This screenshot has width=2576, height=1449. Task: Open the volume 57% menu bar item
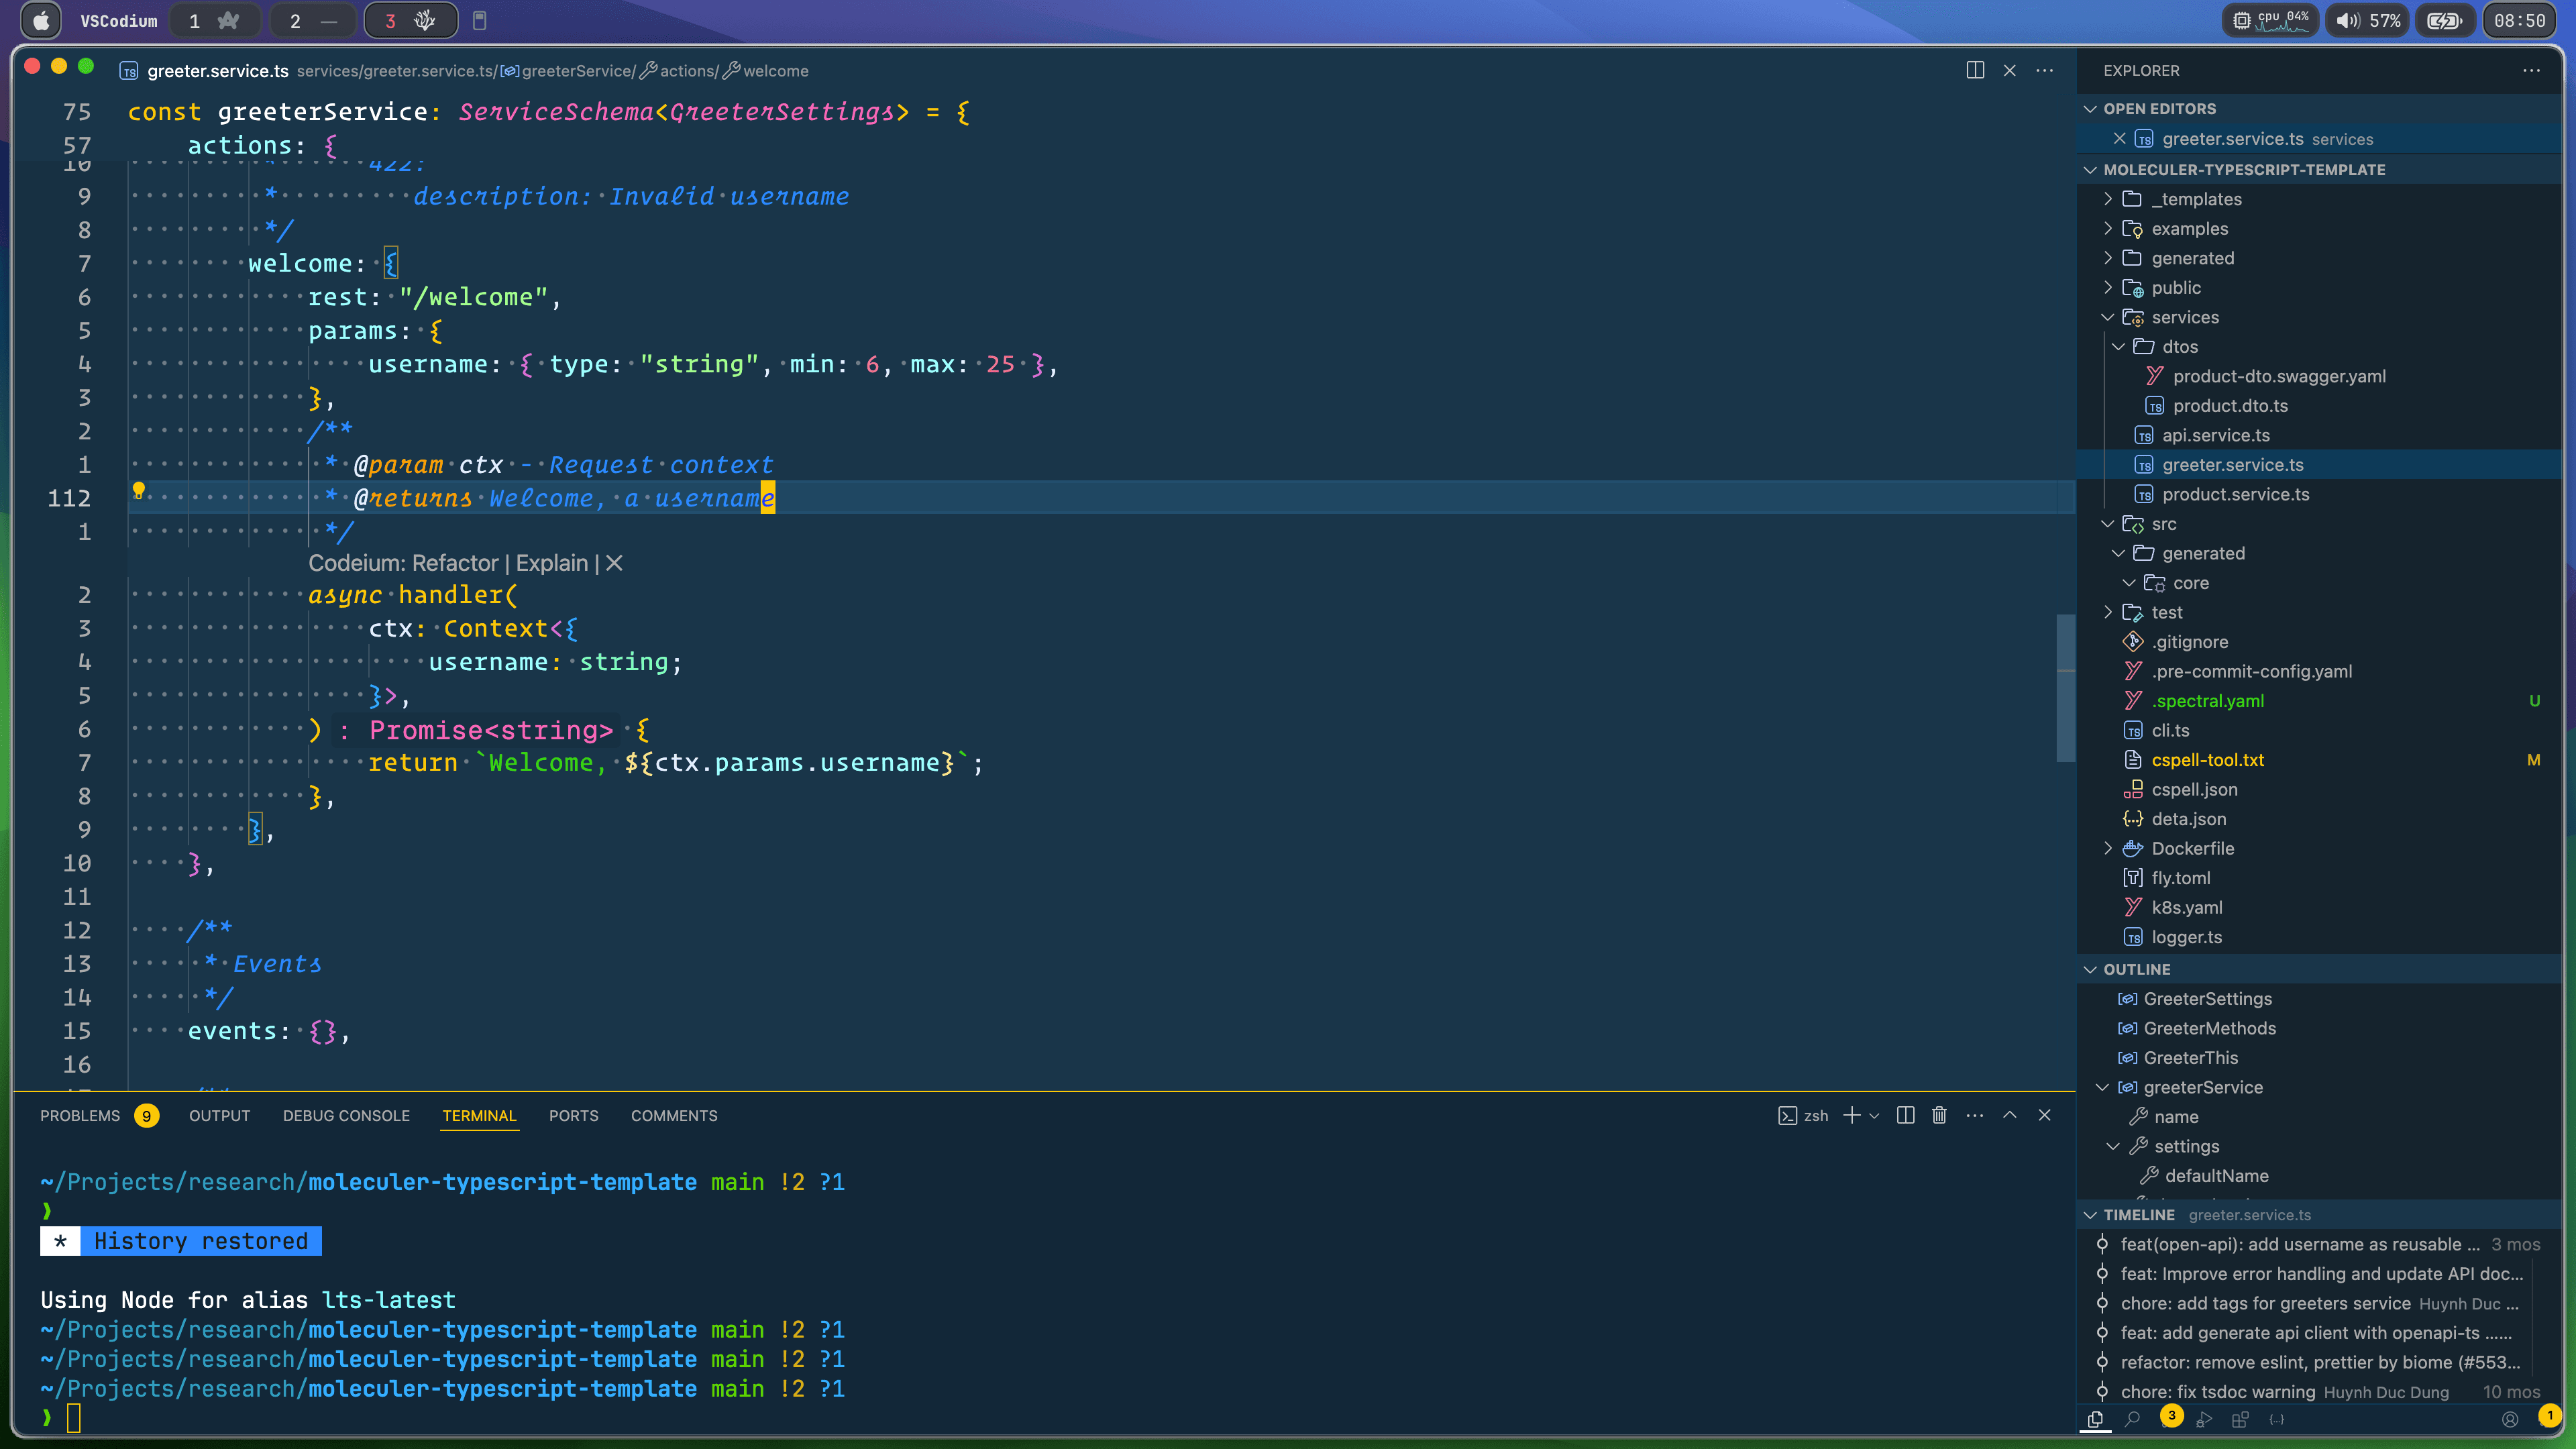[x=2368, y=21]
